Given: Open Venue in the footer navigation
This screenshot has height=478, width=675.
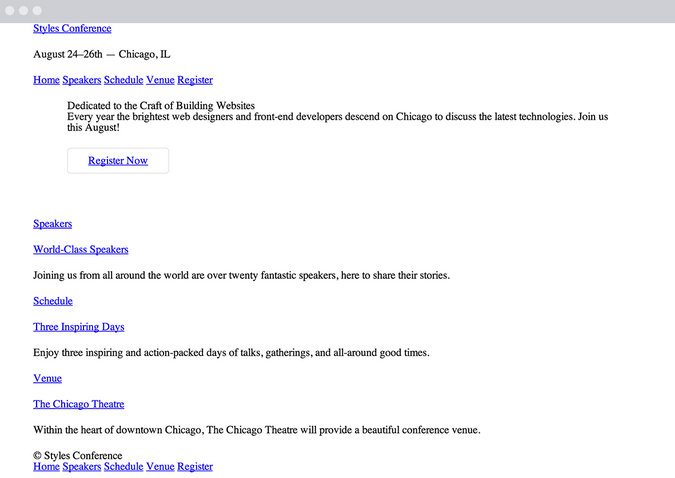Looking at the screenshot, I should click(160, 467).
